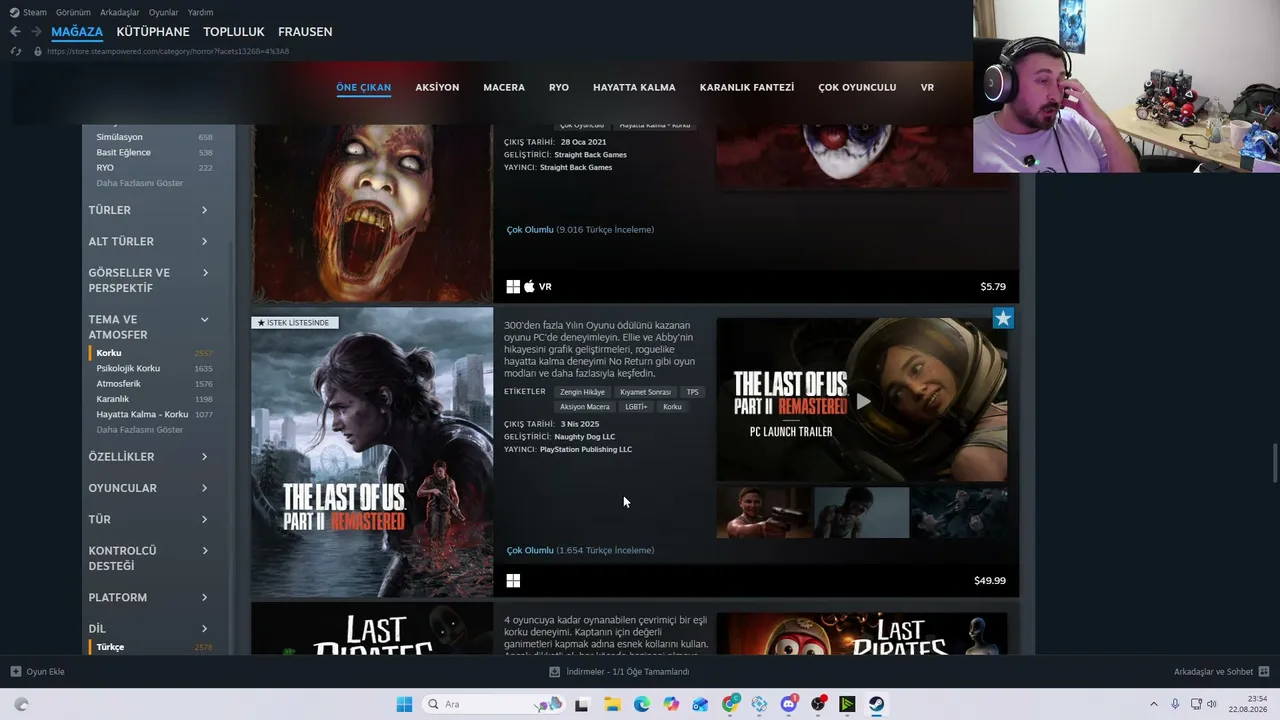Switch to the Steam taskbar icon
1280x720 pixels.
click(x=877, y=704)
